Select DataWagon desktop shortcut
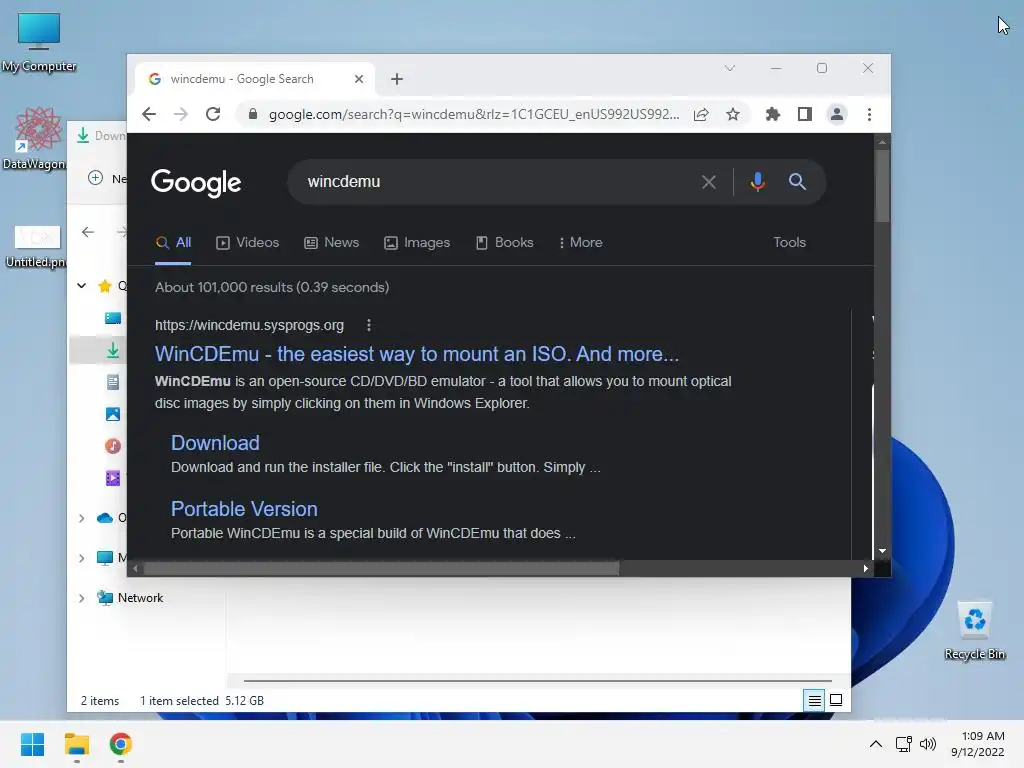Image resolution: width=1024 pixels, height=768 pixels. coord(36,138)
